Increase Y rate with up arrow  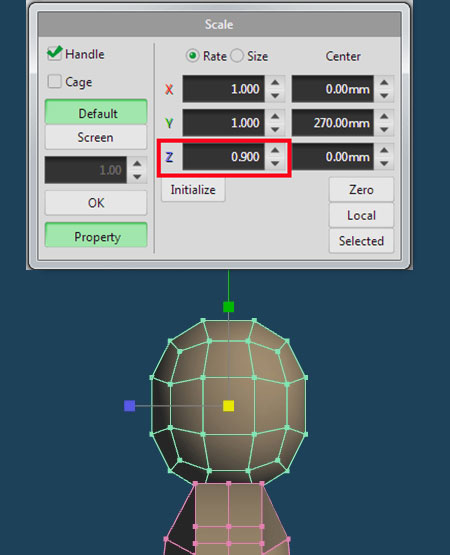click(275, 116)
